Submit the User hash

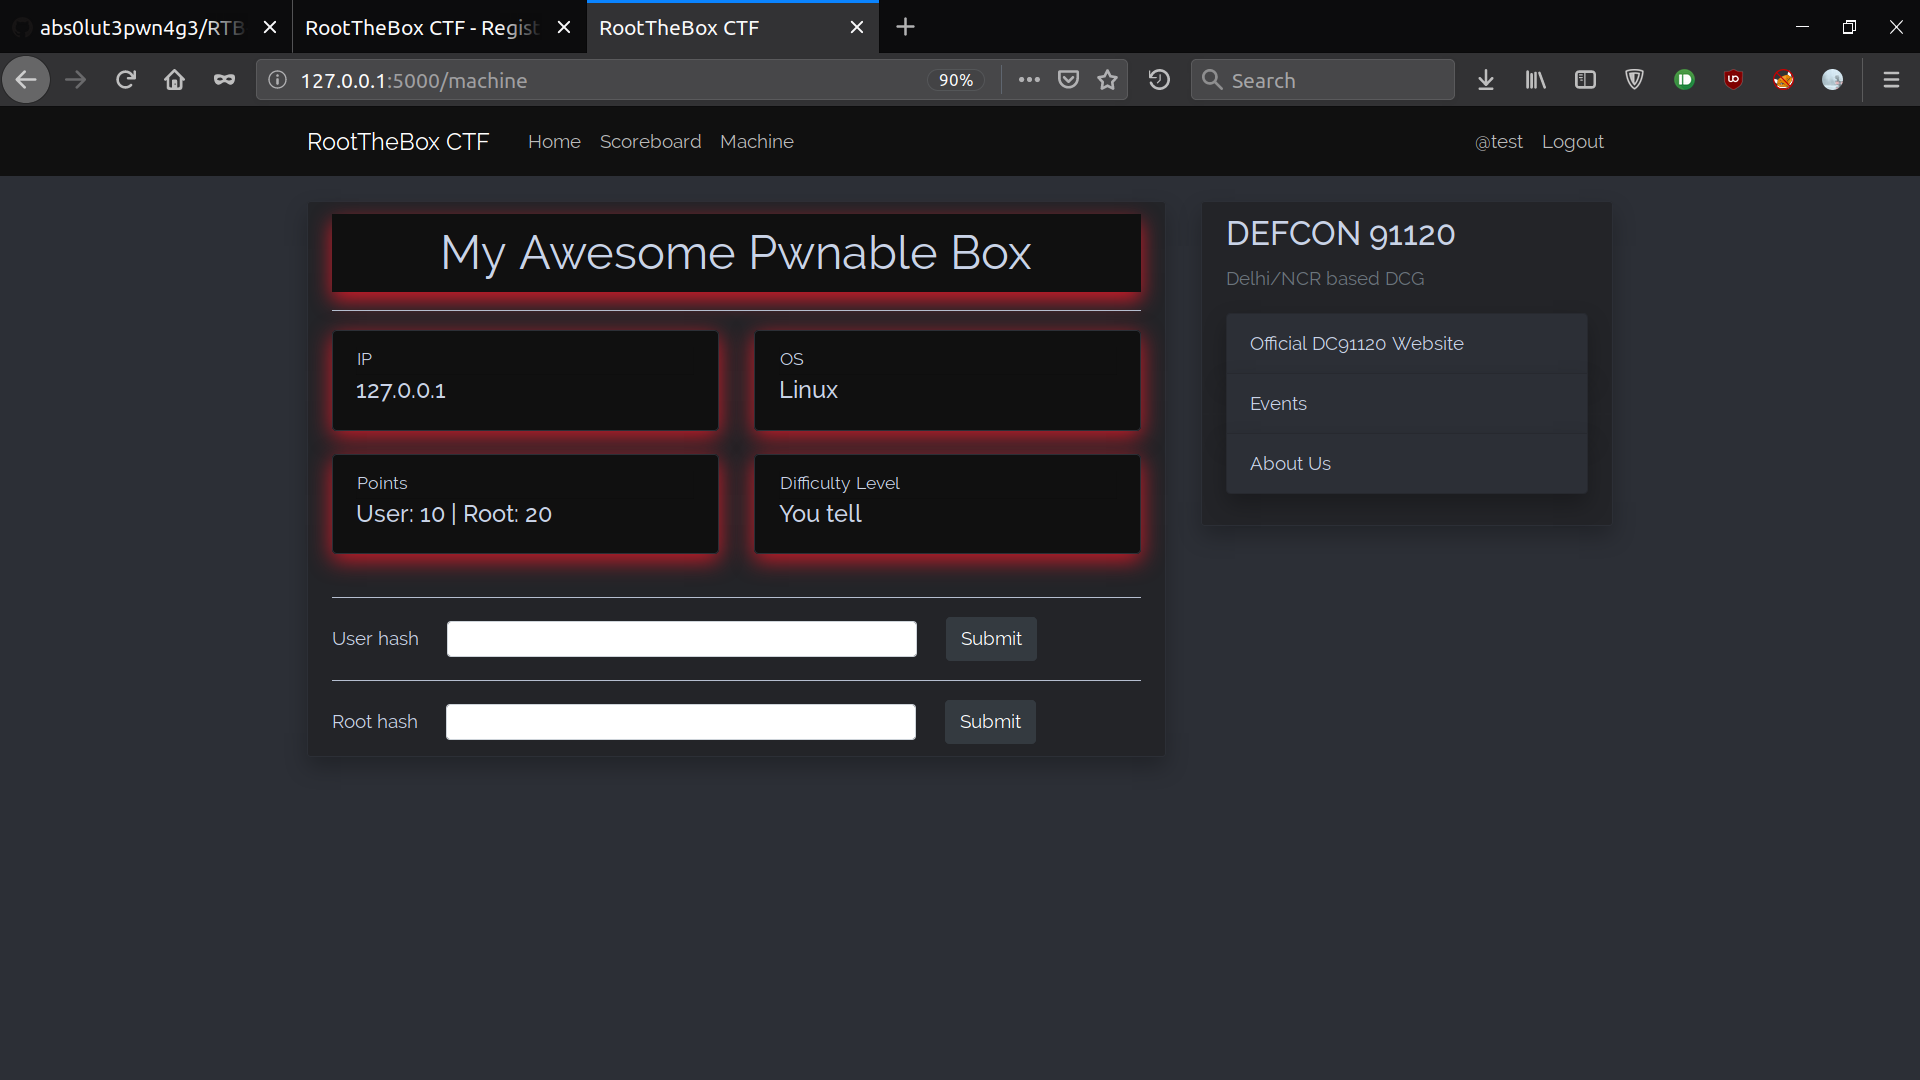(990, 639)
